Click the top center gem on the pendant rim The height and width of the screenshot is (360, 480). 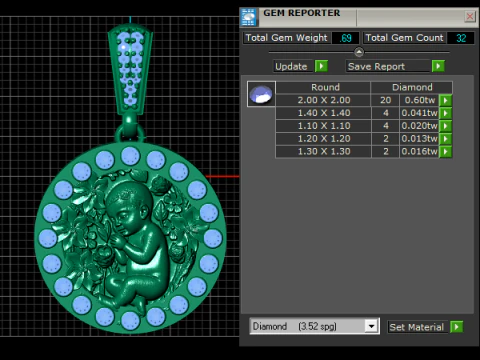(x=130, y=156)
